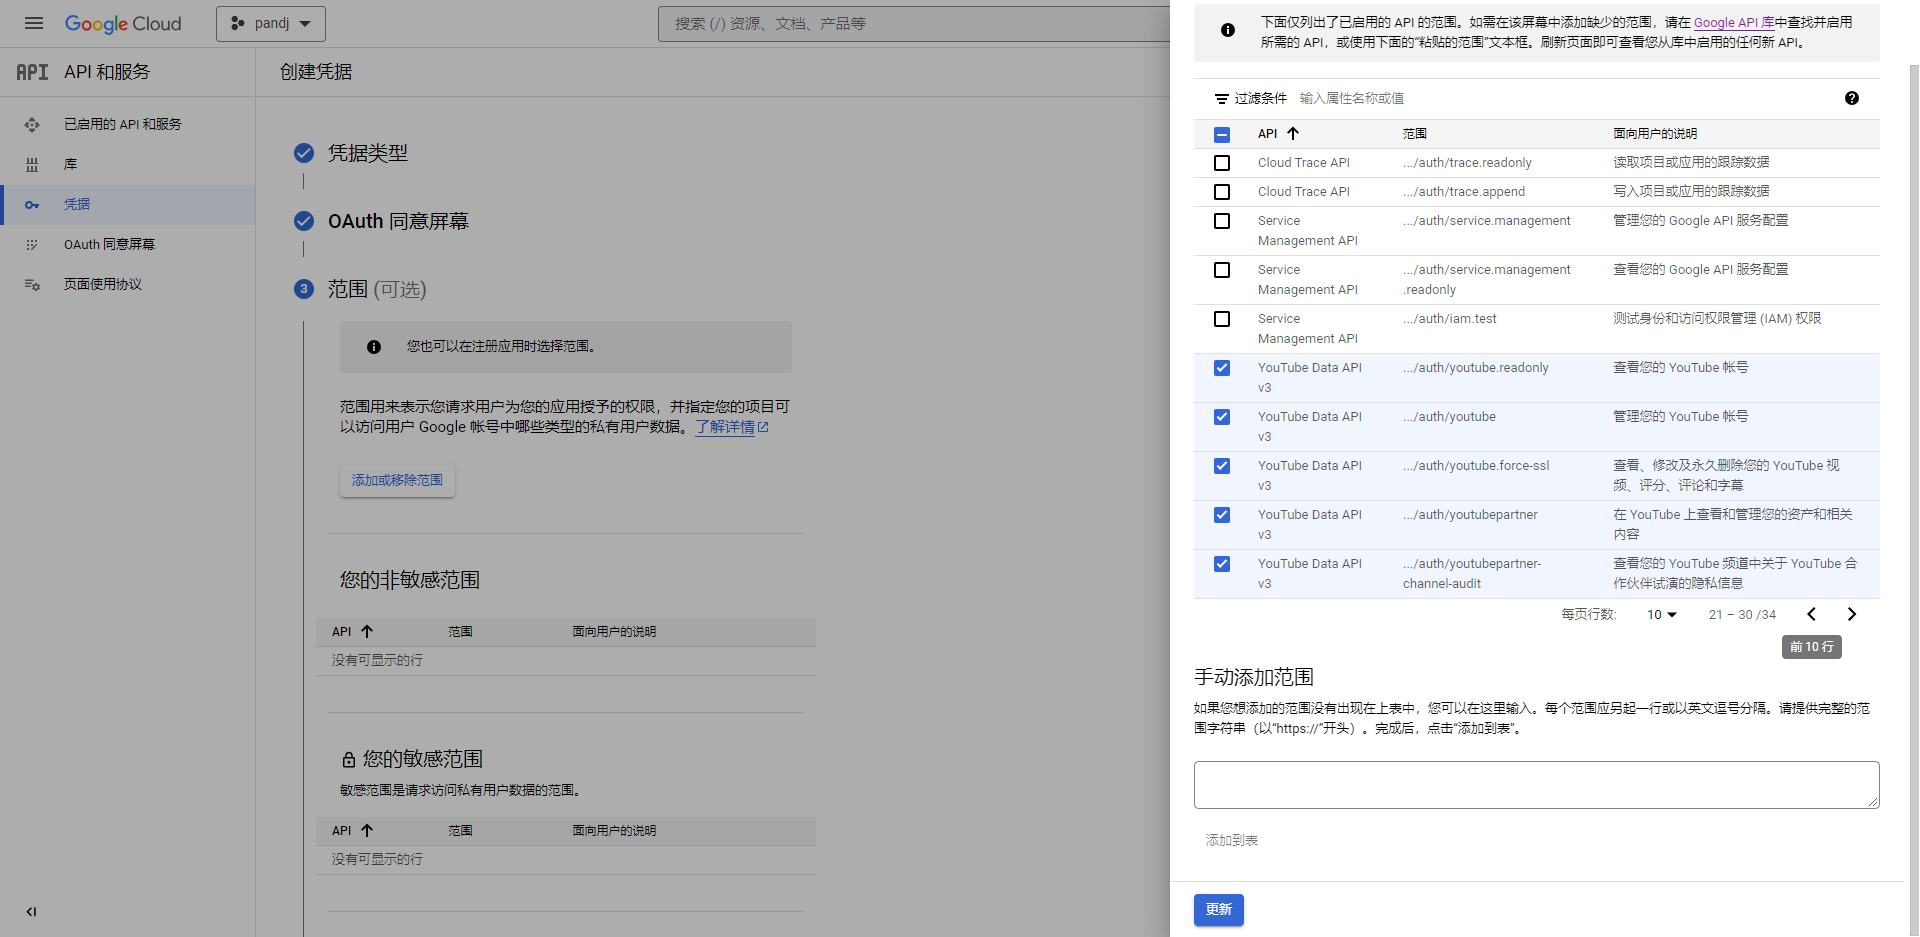Toggle the select-all header checkbox
This screenshot has width=1920, height=937.
(x=1221, y=134)
